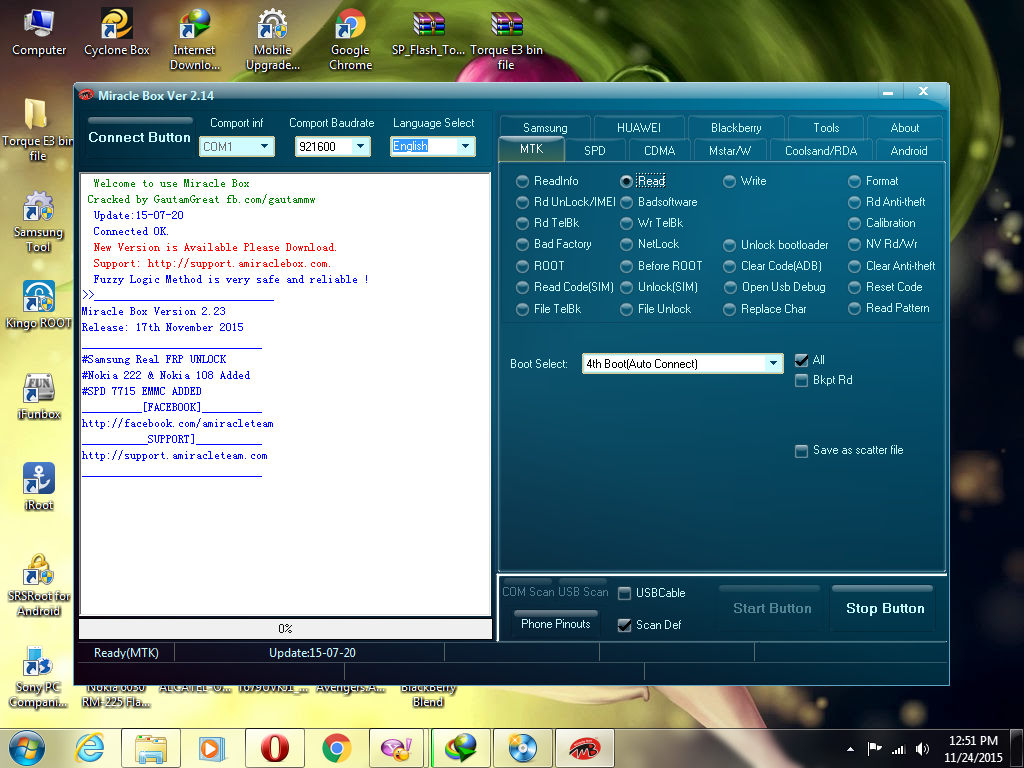The image size is (1024, 768).
Task: Open Sony PC Companion shortcut
Action: (39, 677)
